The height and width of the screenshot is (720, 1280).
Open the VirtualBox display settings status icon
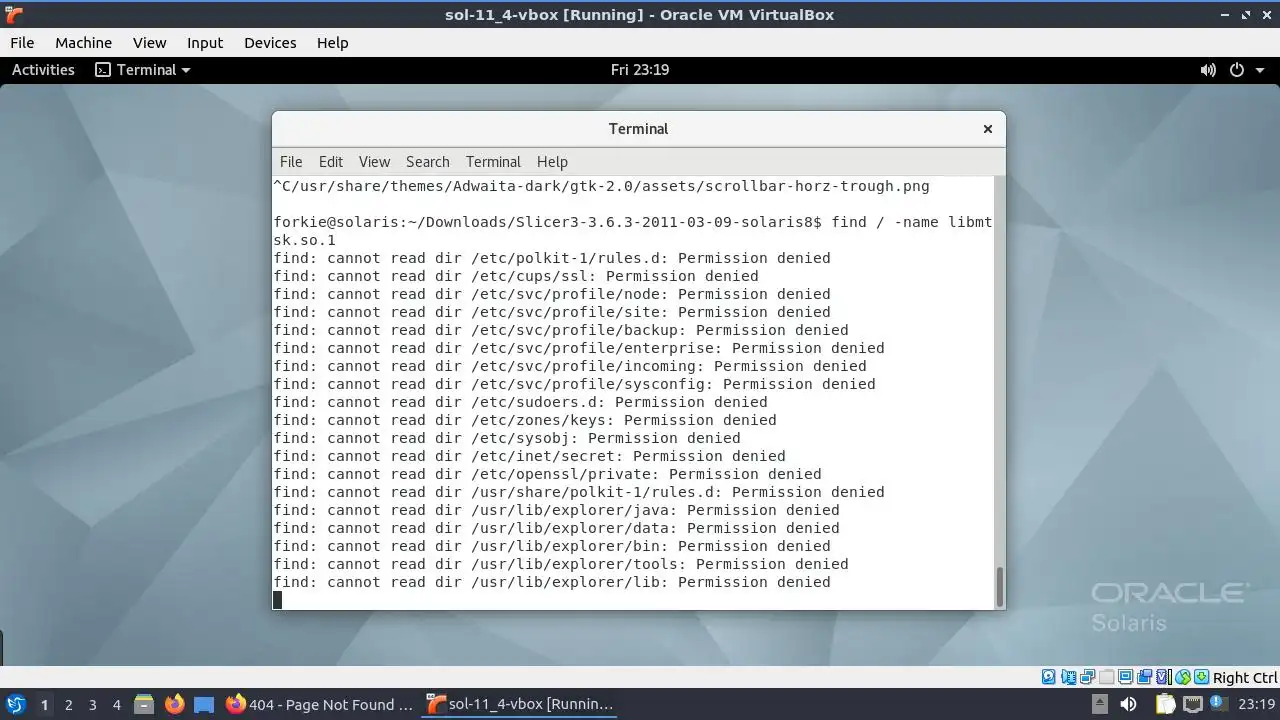click(x=1125, y=677)
